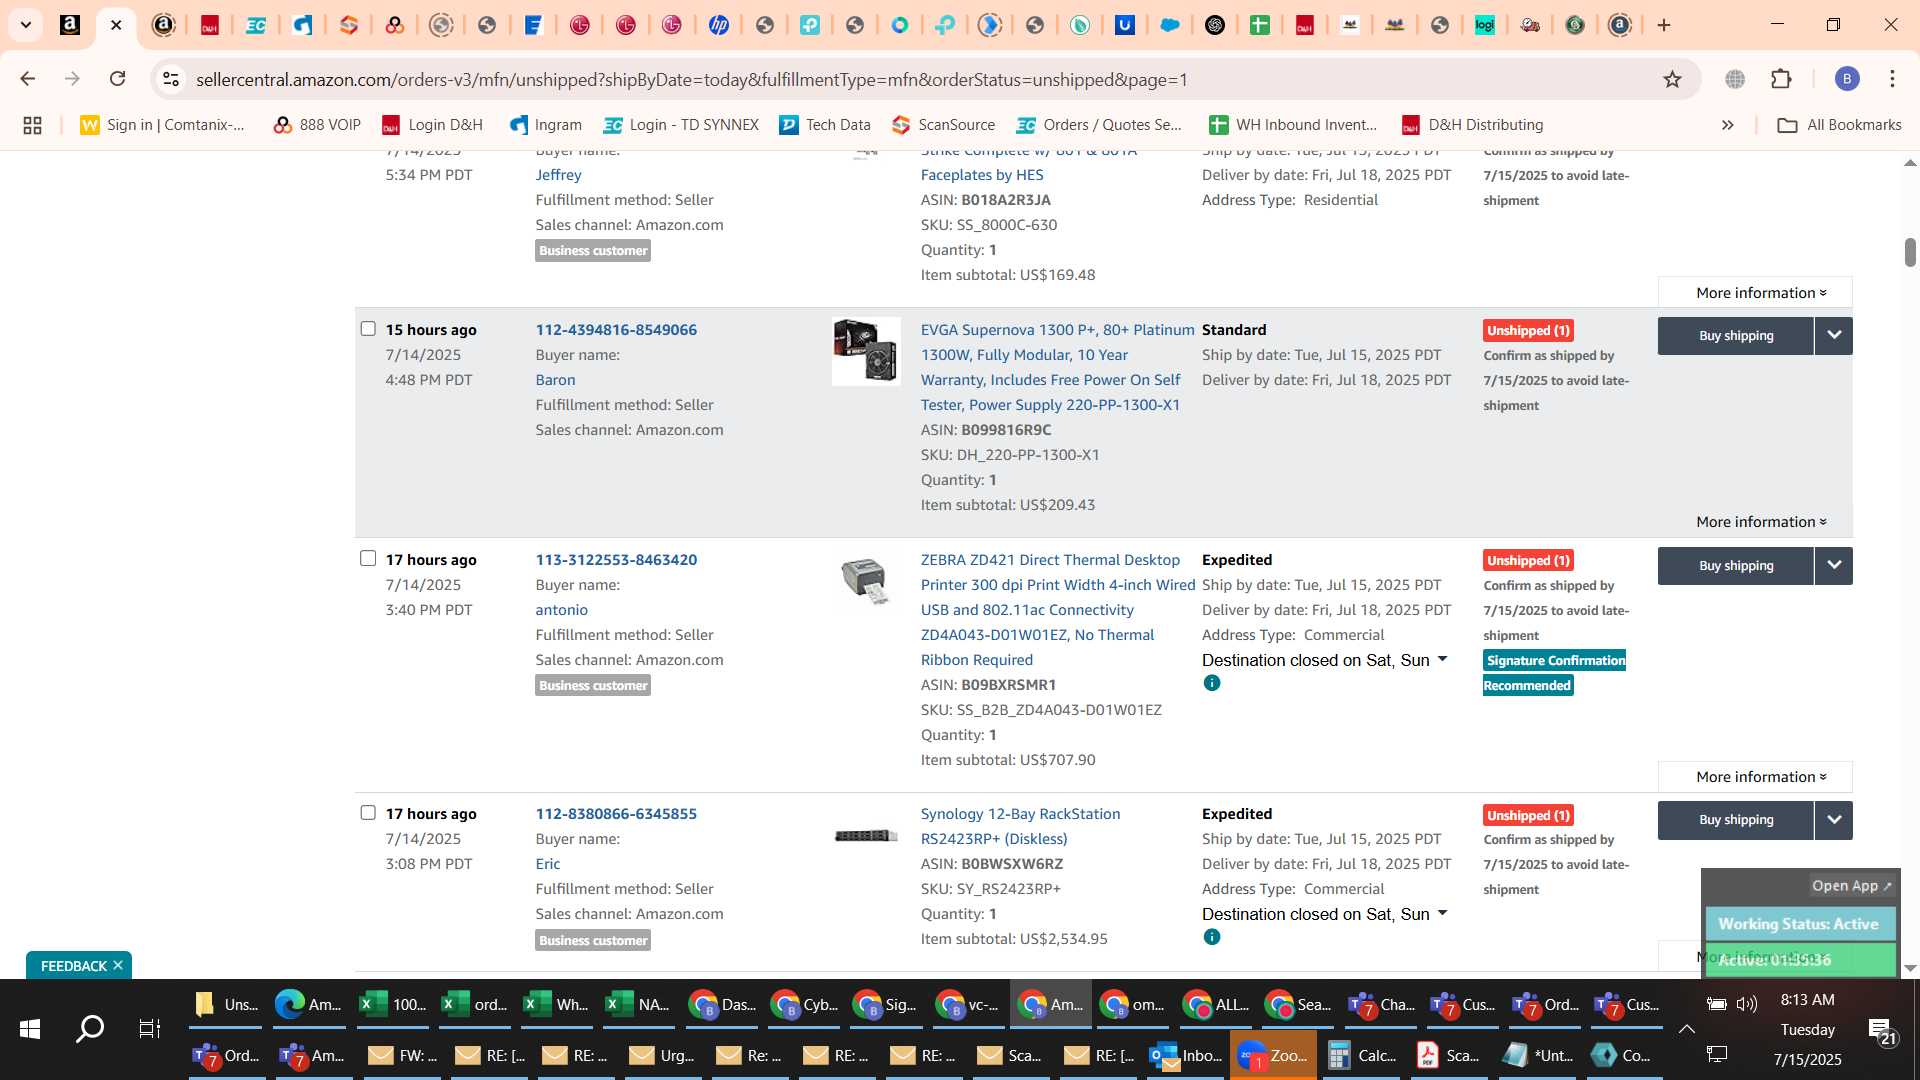
Task: Dismiss the FEEDBACK widget
Action: tap(118, 965)
